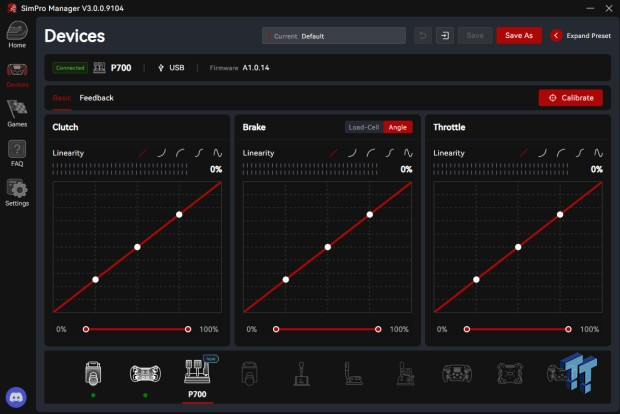Image resolution: width=620 pixels, height=414 pixels.
Task: Click the Clutch linearity tick bar
Action: 120,169
